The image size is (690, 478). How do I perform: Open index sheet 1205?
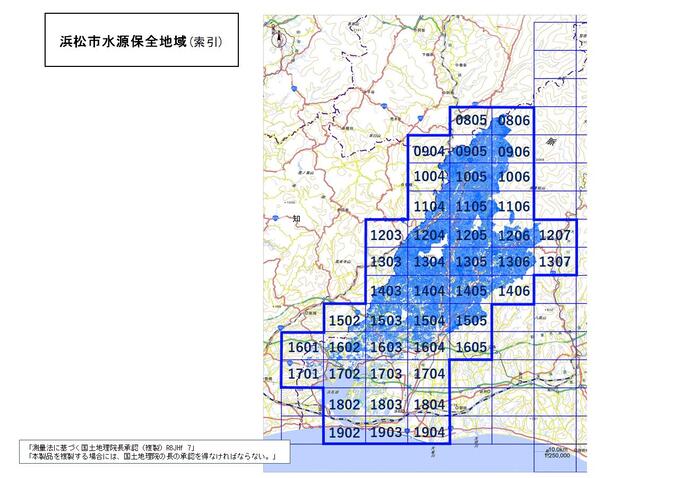471,234
